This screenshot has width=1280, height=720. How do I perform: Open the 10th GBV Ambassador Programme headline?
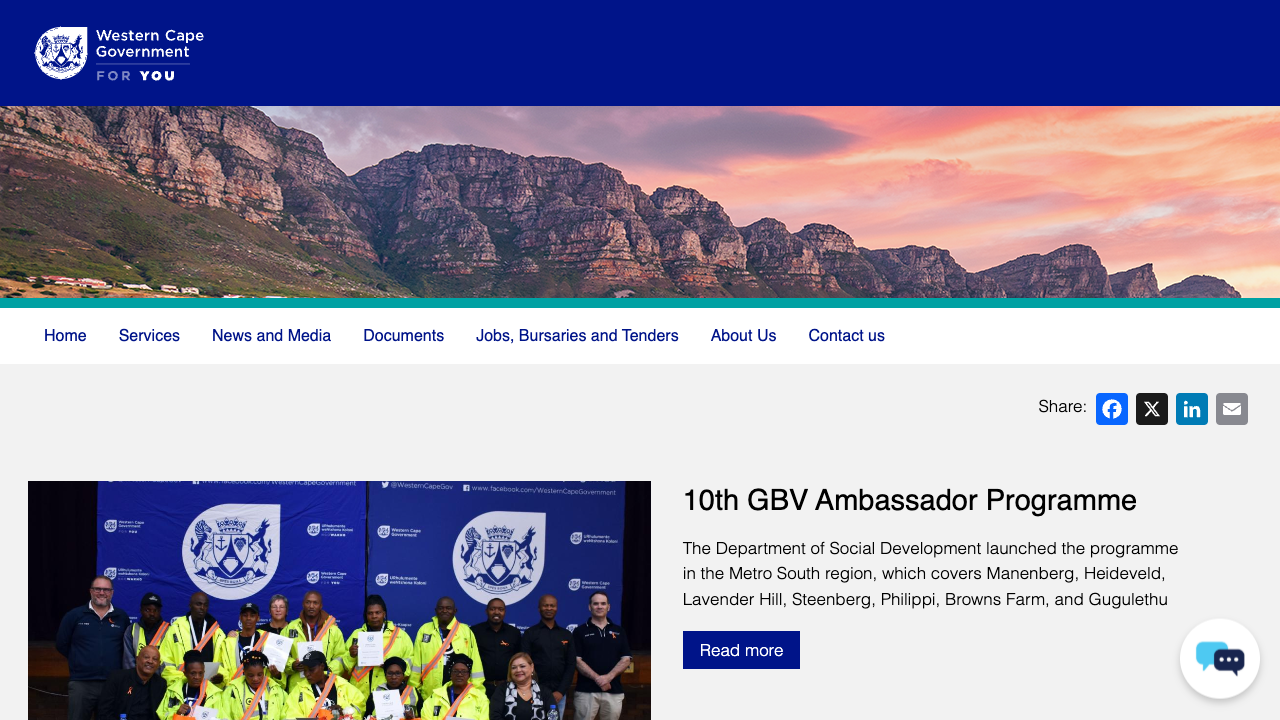tap(909, 500)
